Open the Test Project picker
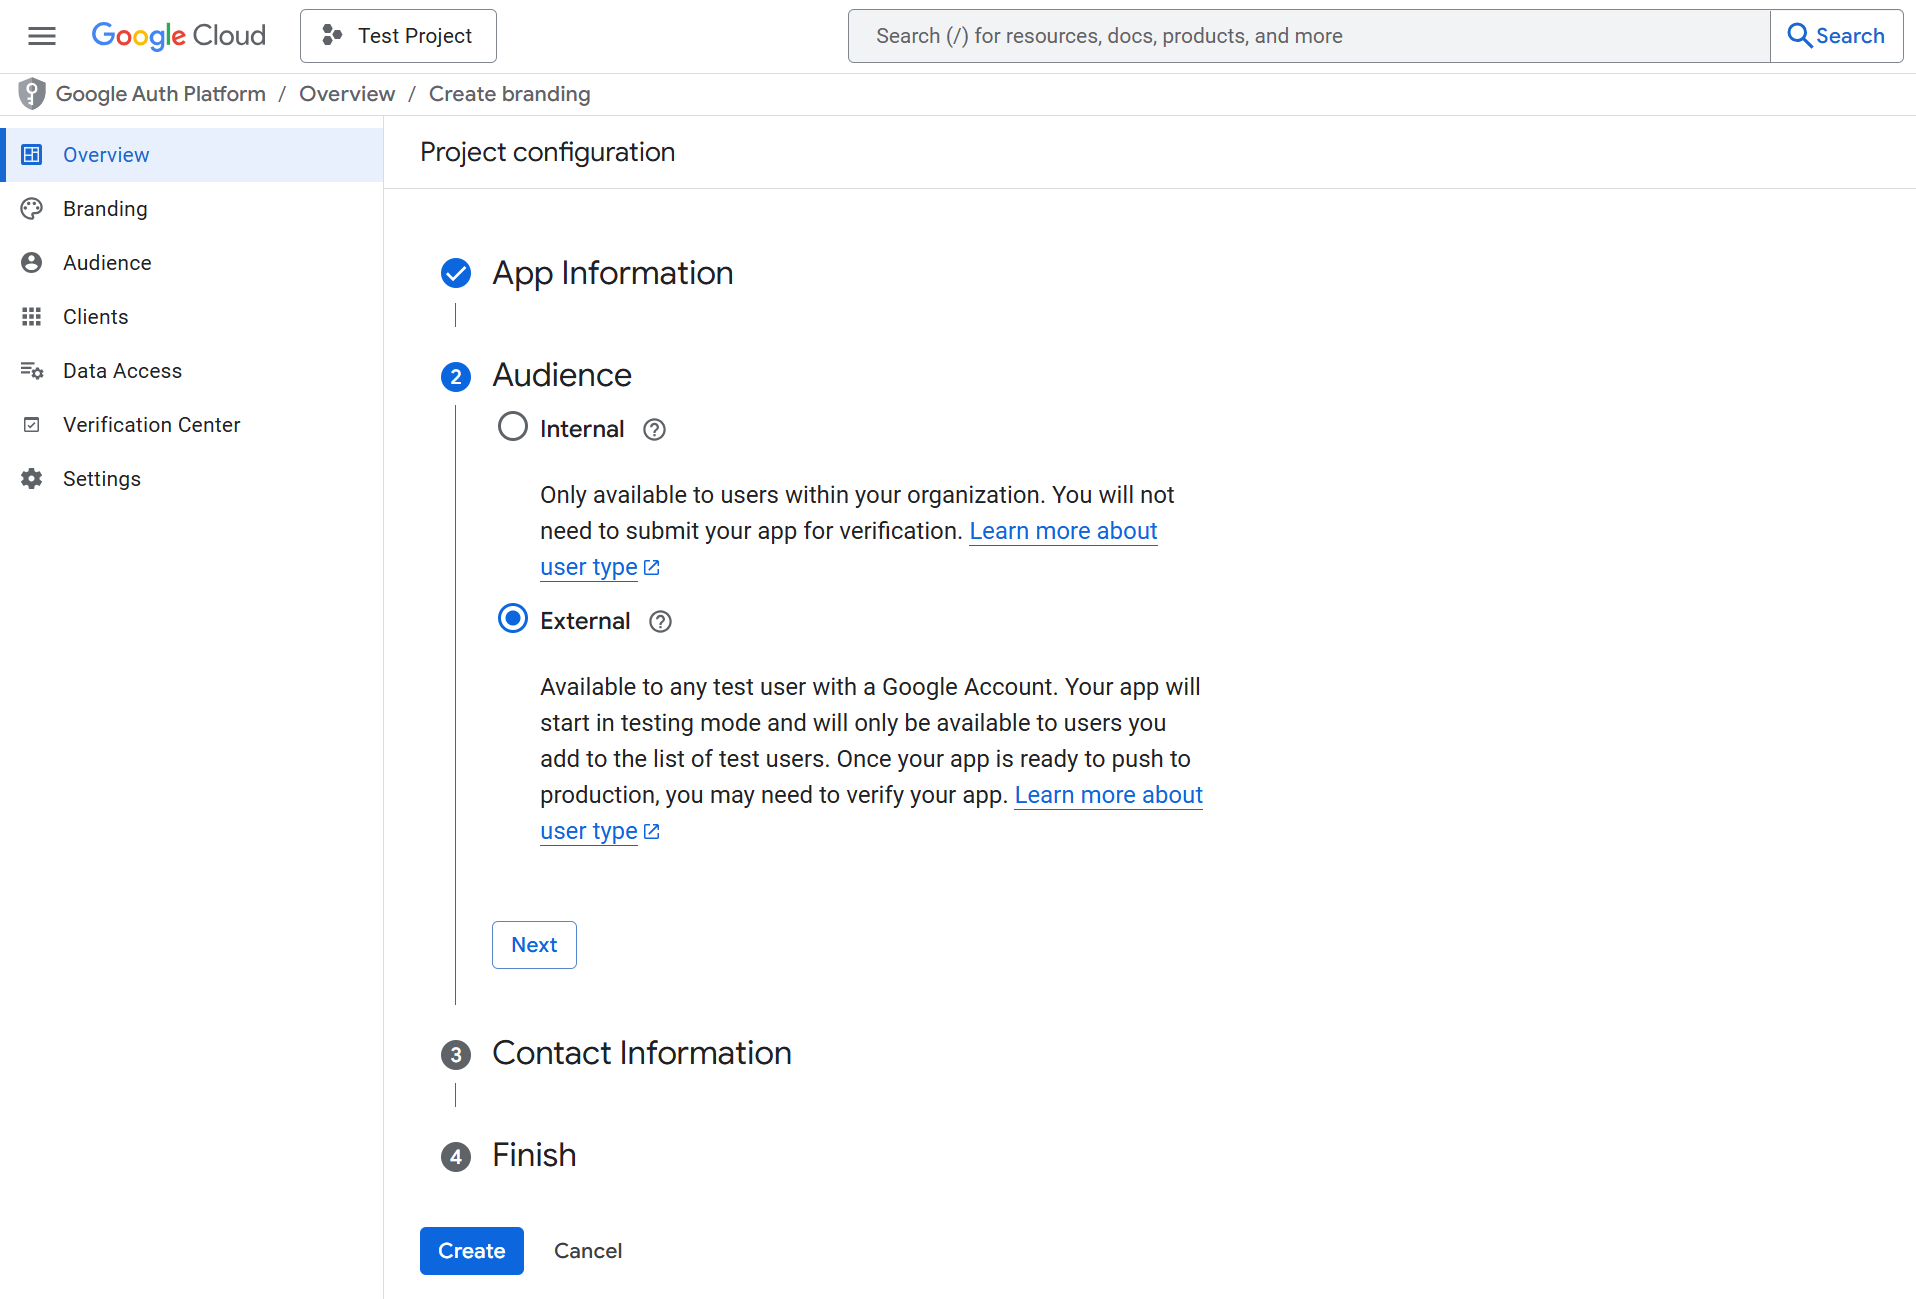 point(397,35)
